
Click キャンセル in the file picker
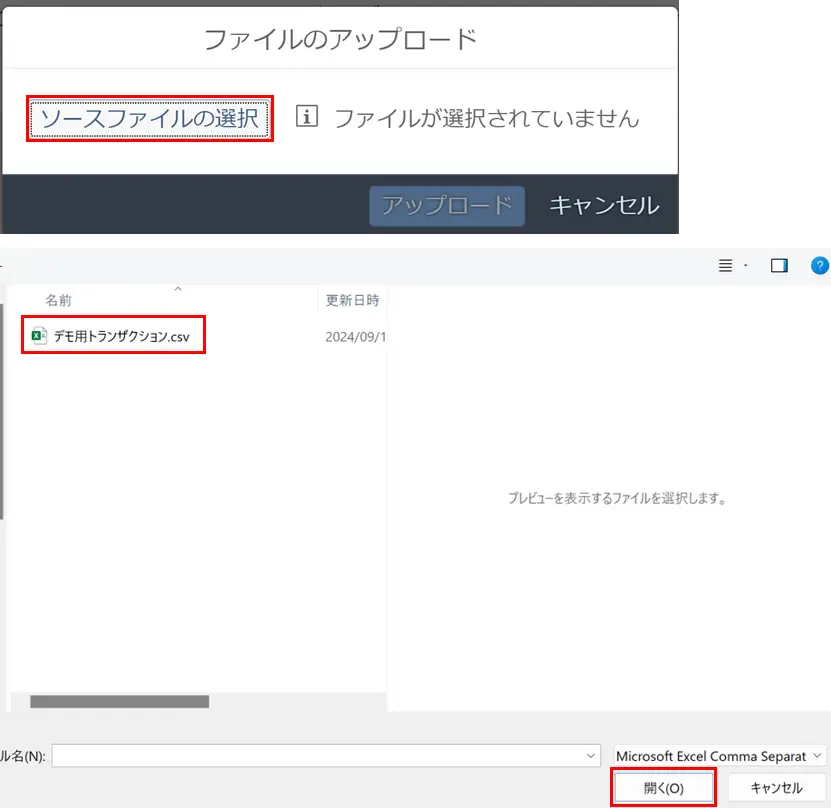click(x=776, y=788)
